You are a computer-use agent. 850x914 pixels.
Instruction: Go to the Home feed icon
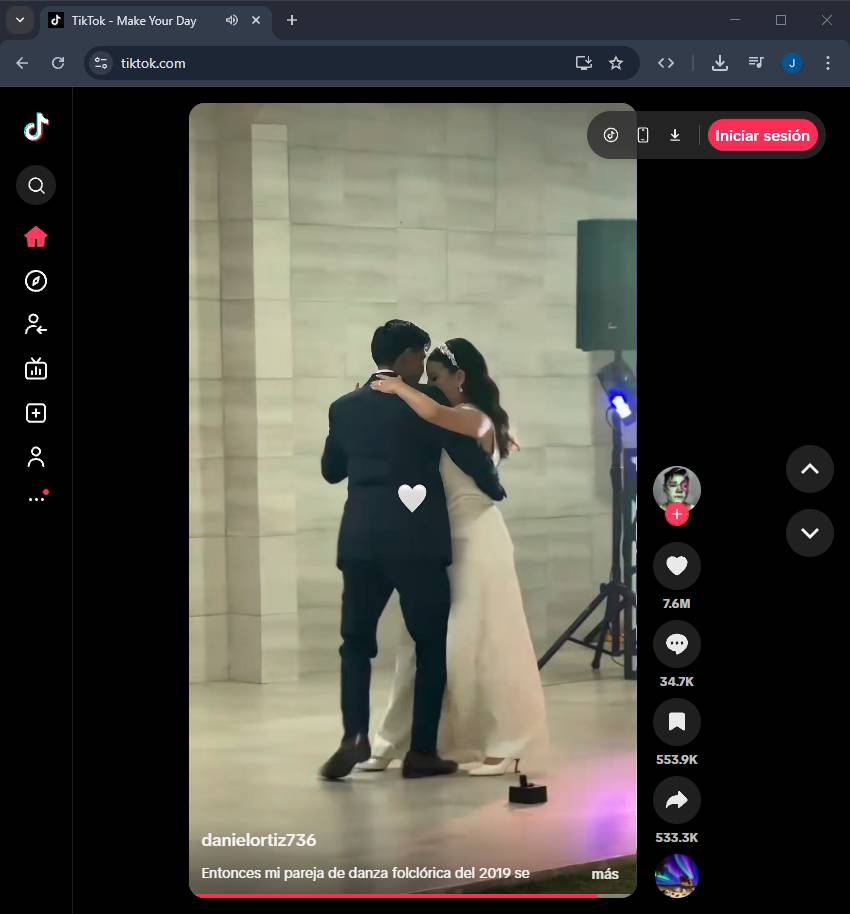point(36,237)
